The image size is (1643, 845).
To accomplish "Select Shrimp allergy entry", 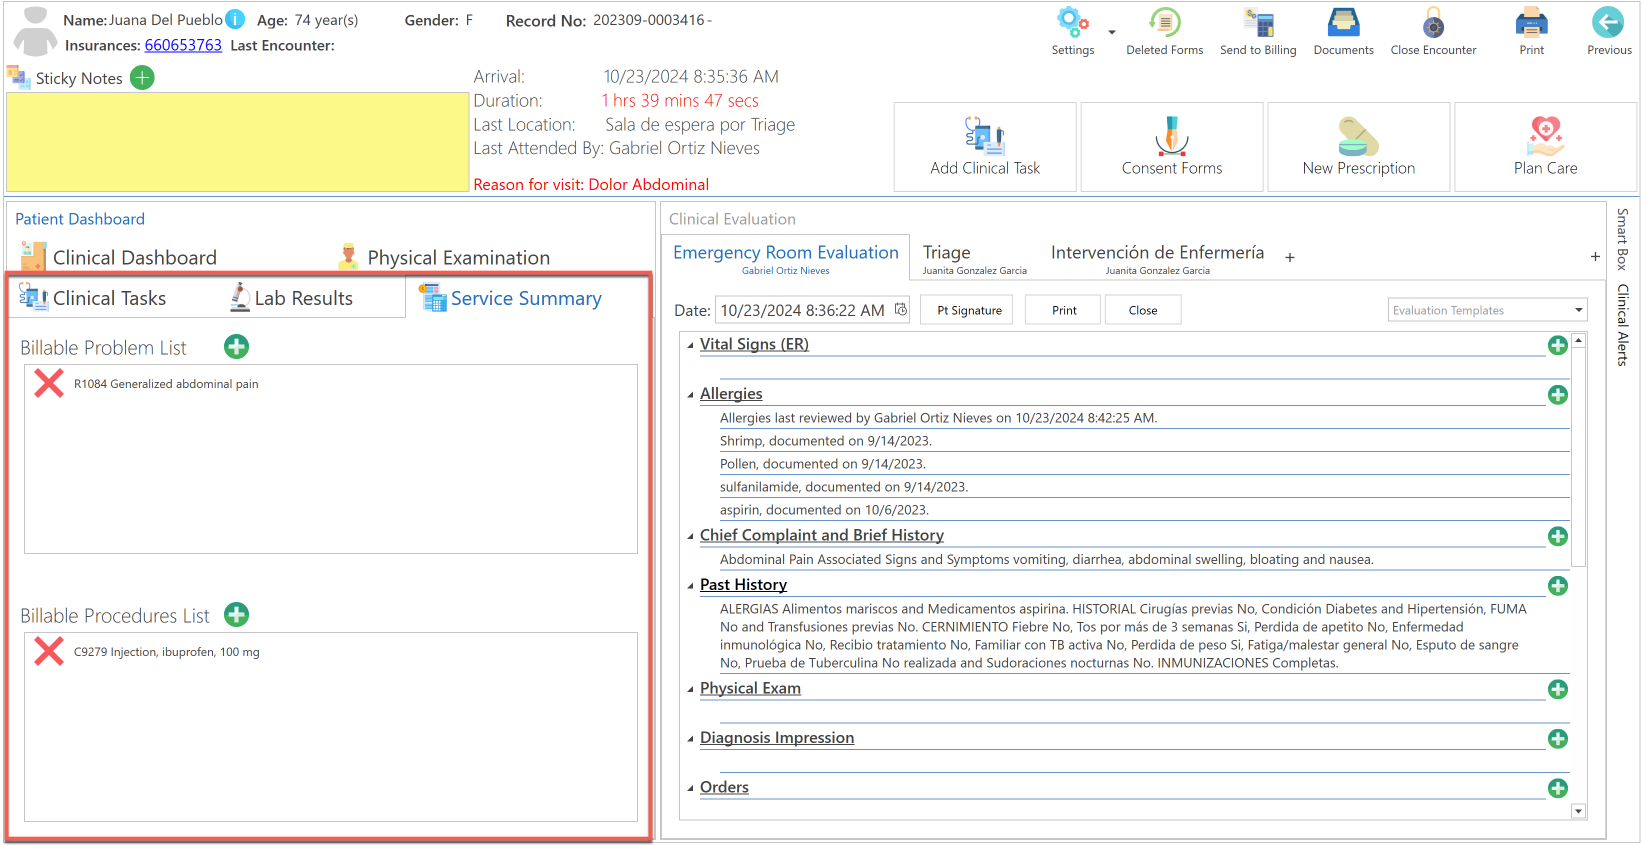I will tap(826, 441).
